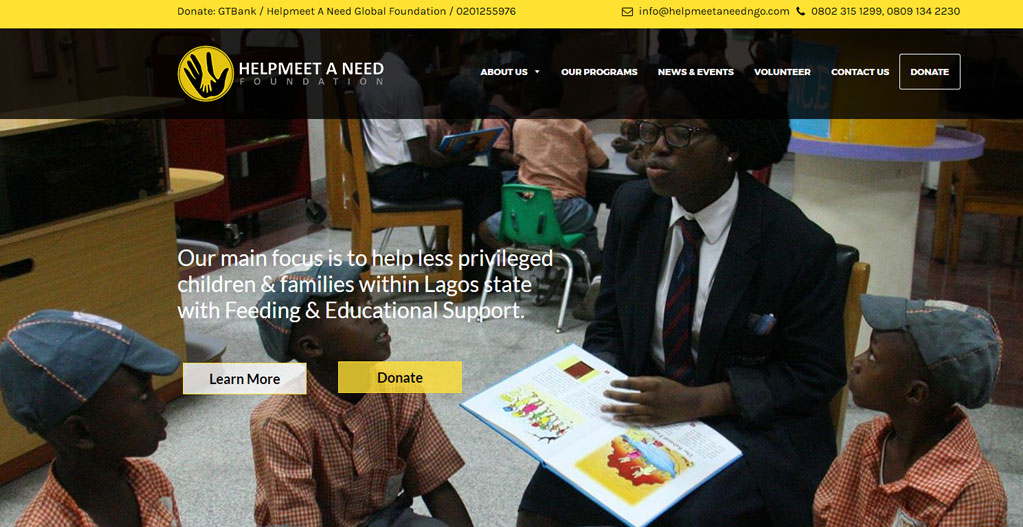
Task: Open the Our Programs page
Action: [599, 72]
